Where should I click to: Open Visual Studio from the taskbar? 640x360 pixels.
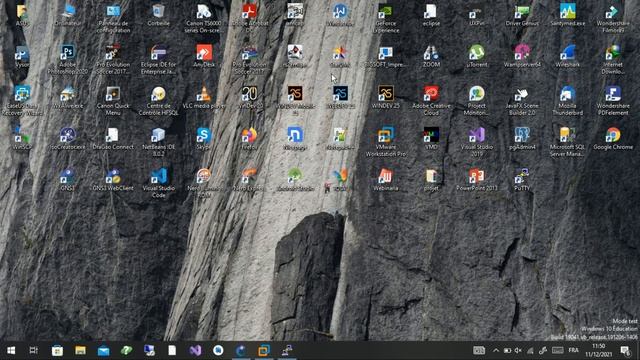(x=195, y=350)
